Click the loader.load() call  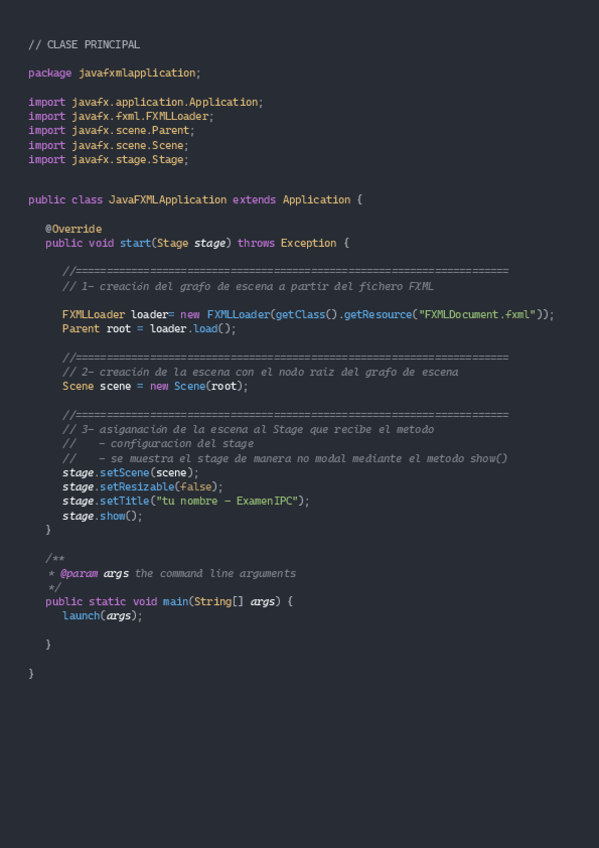[x=191, y=329]
